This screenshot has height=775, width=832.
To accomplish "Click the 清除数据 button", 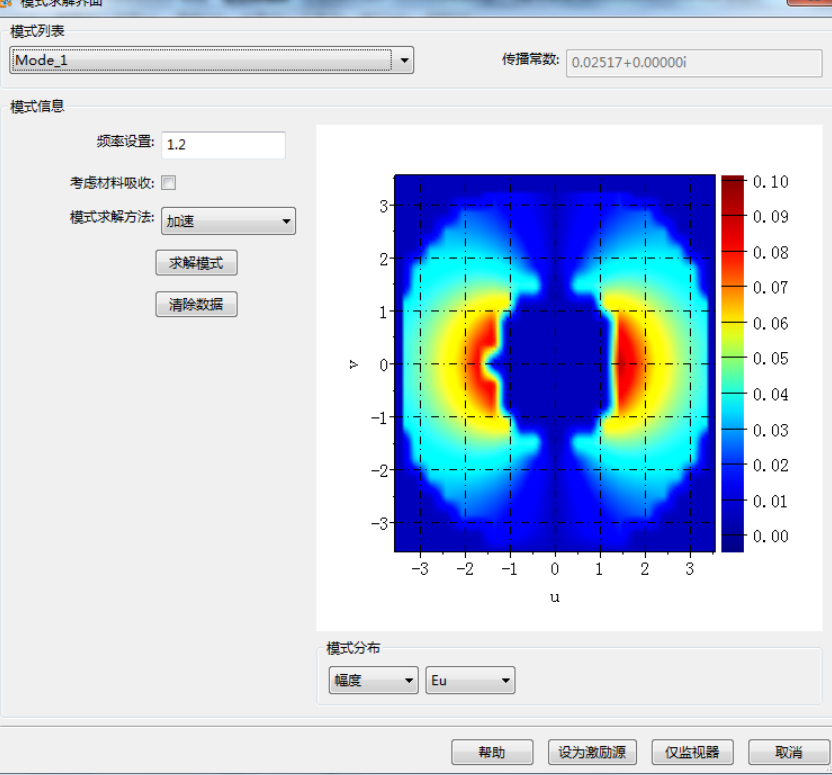I will tap(196, 304).
